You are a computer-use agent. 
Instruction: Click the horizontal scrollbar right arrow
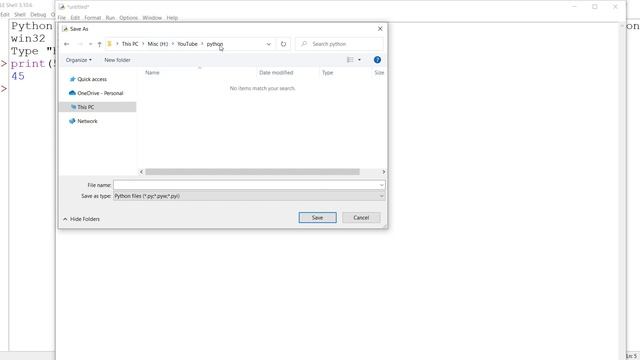(x=383, y=172)
